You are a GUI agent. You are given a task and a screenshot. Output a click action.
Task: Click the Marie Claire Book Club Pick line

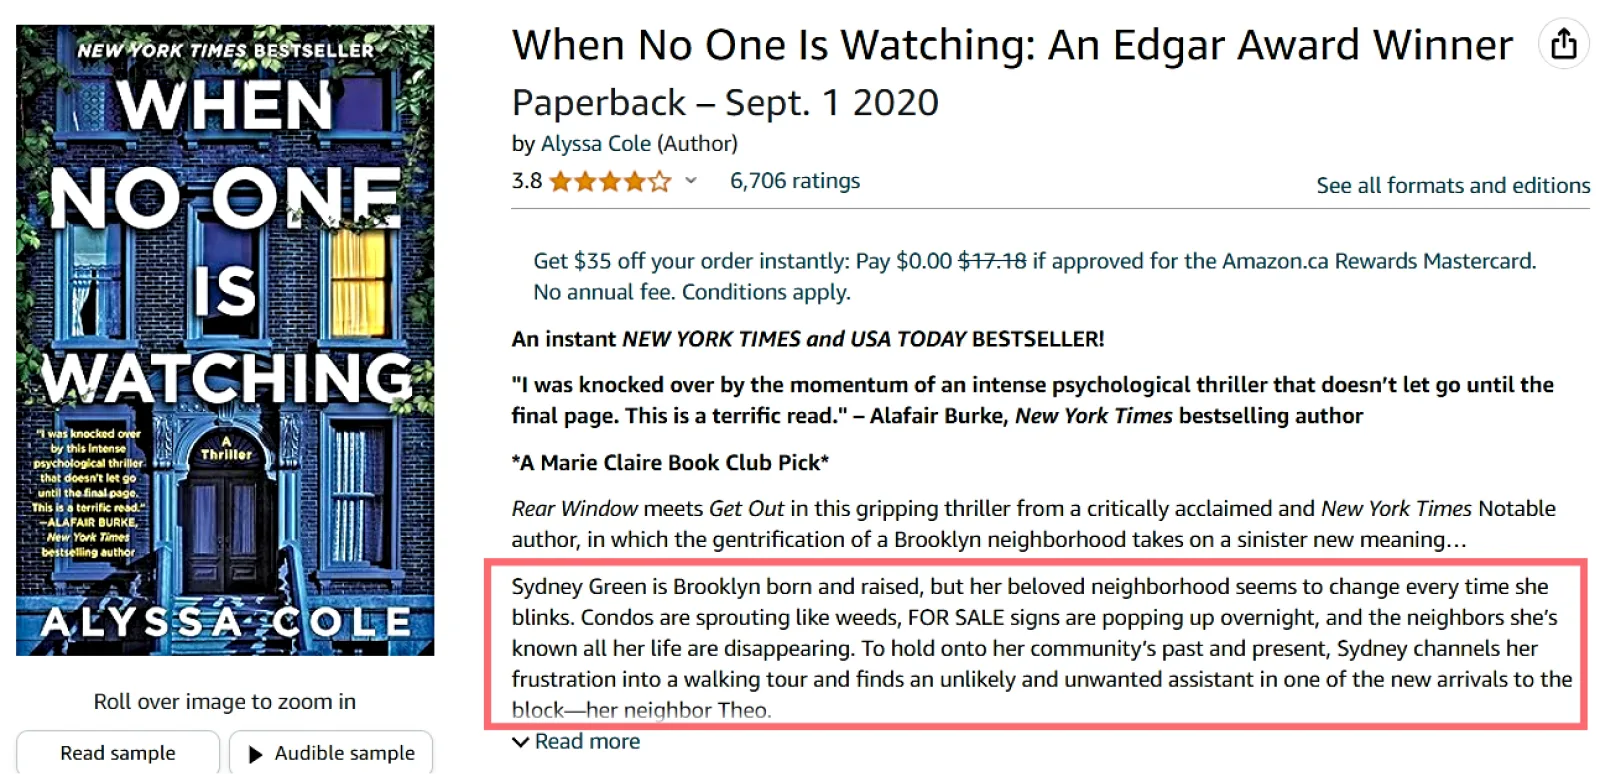pos(670,463)
